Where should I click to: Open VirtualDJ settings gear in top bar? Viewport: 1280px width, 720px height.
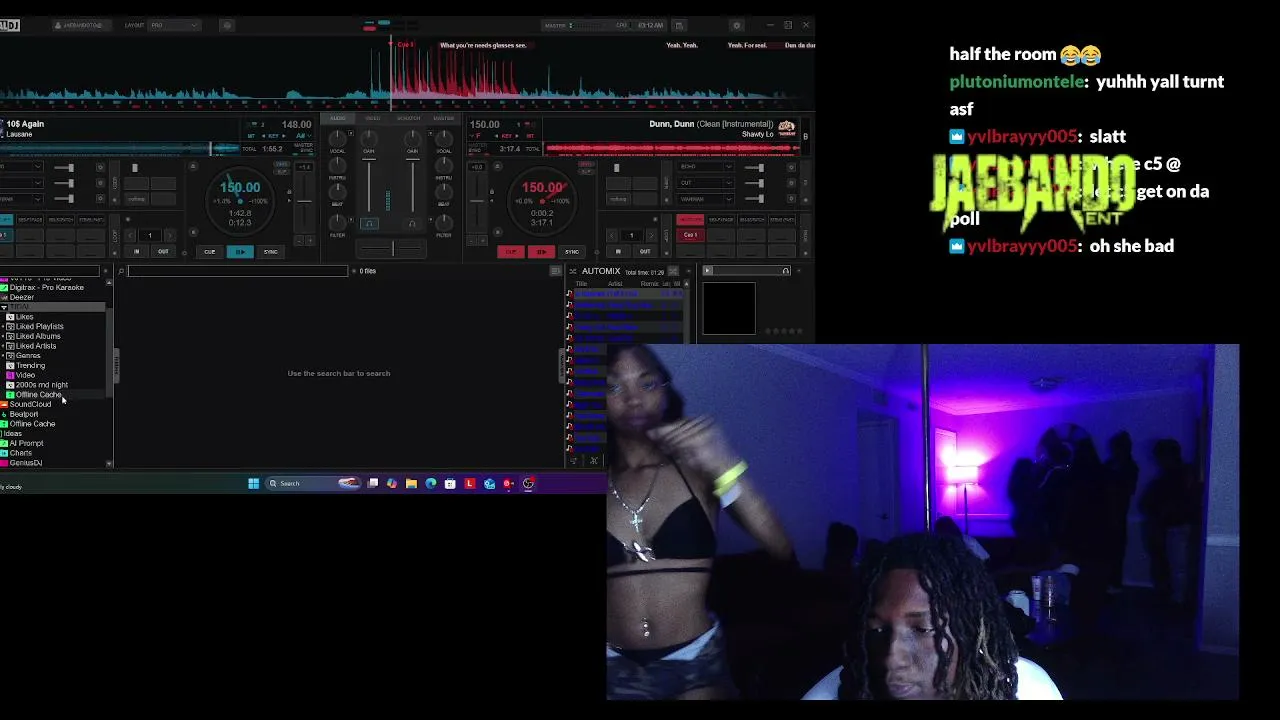tap(737, 25)
